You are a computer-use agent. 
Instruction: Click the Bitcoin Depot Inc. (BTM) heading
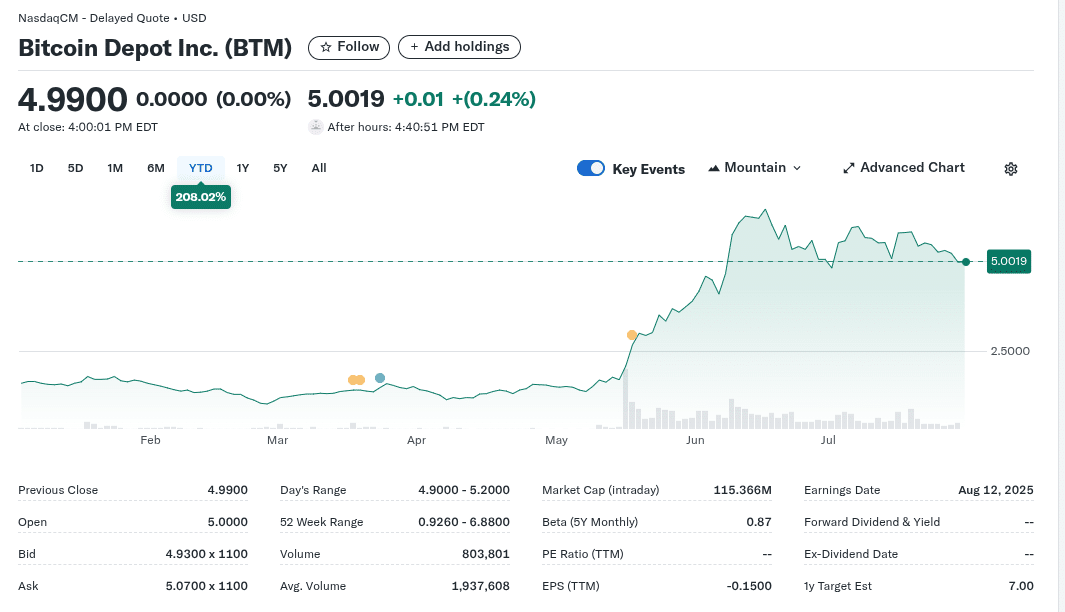coord(155,48)
